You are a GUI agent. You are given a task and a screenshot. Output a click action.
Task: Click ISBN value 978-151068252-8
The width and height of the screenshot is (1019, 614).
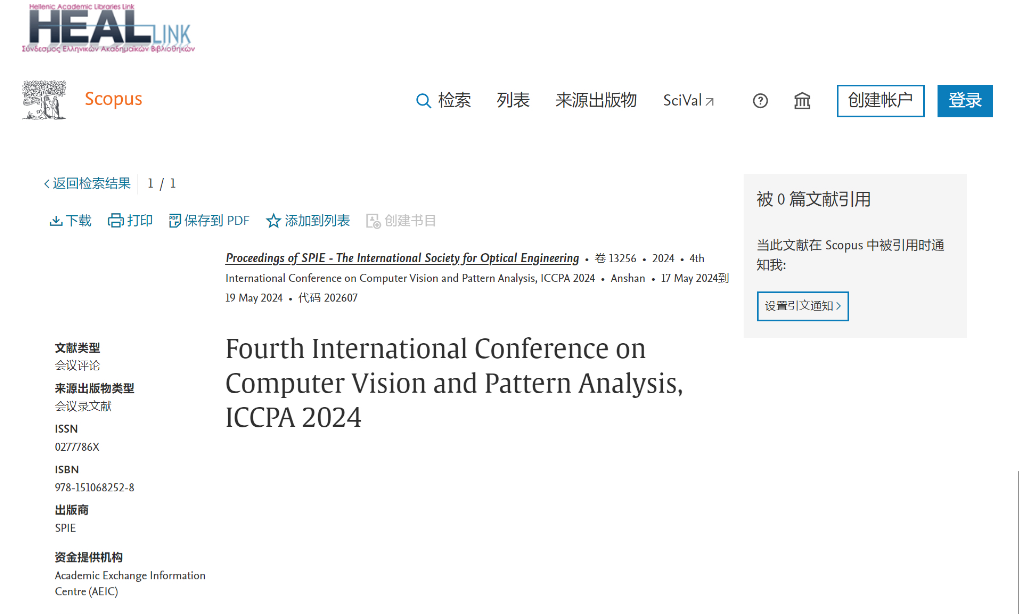95,487
